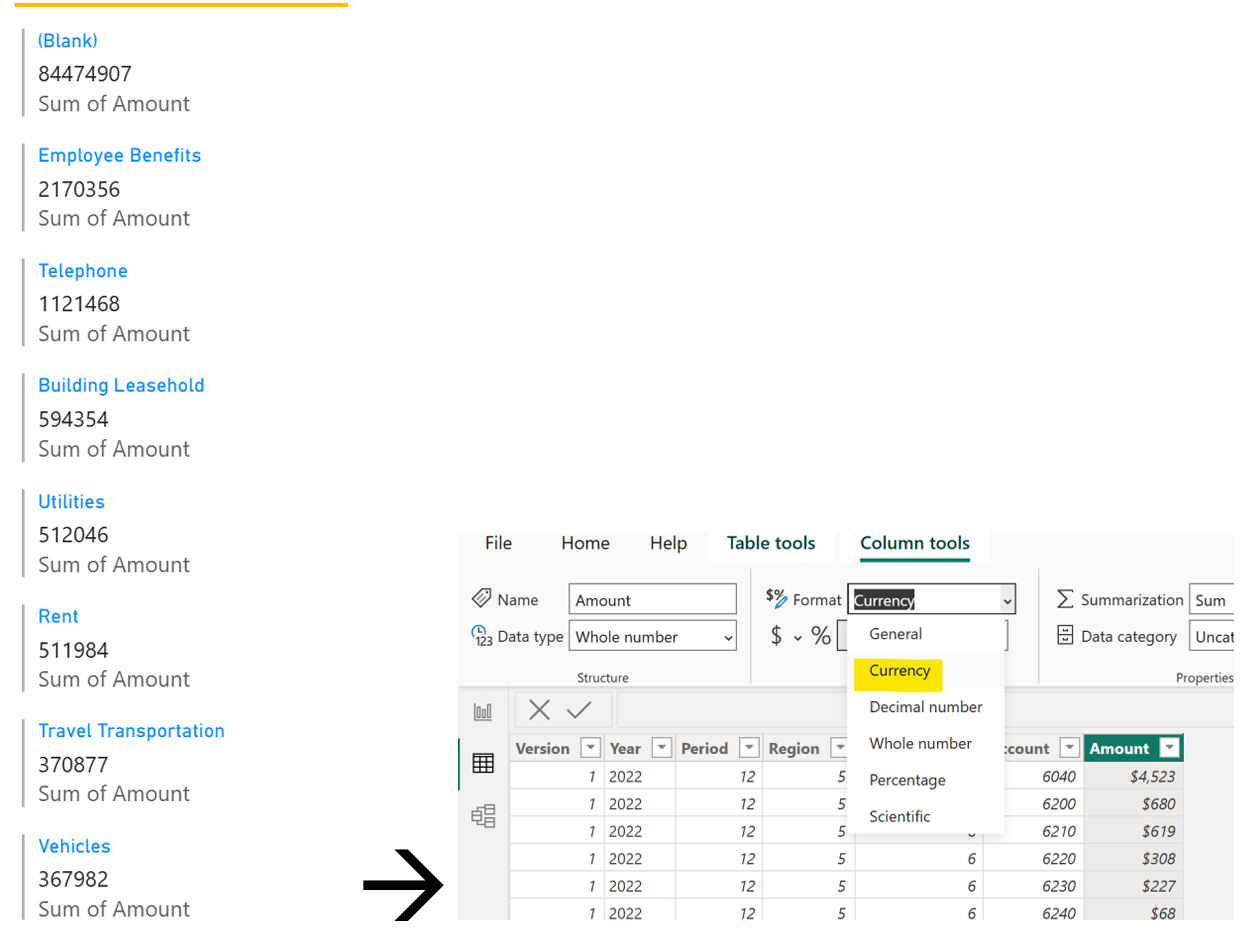
Task: Open the Amount column filter arrow
Action: pos(1168,748)
